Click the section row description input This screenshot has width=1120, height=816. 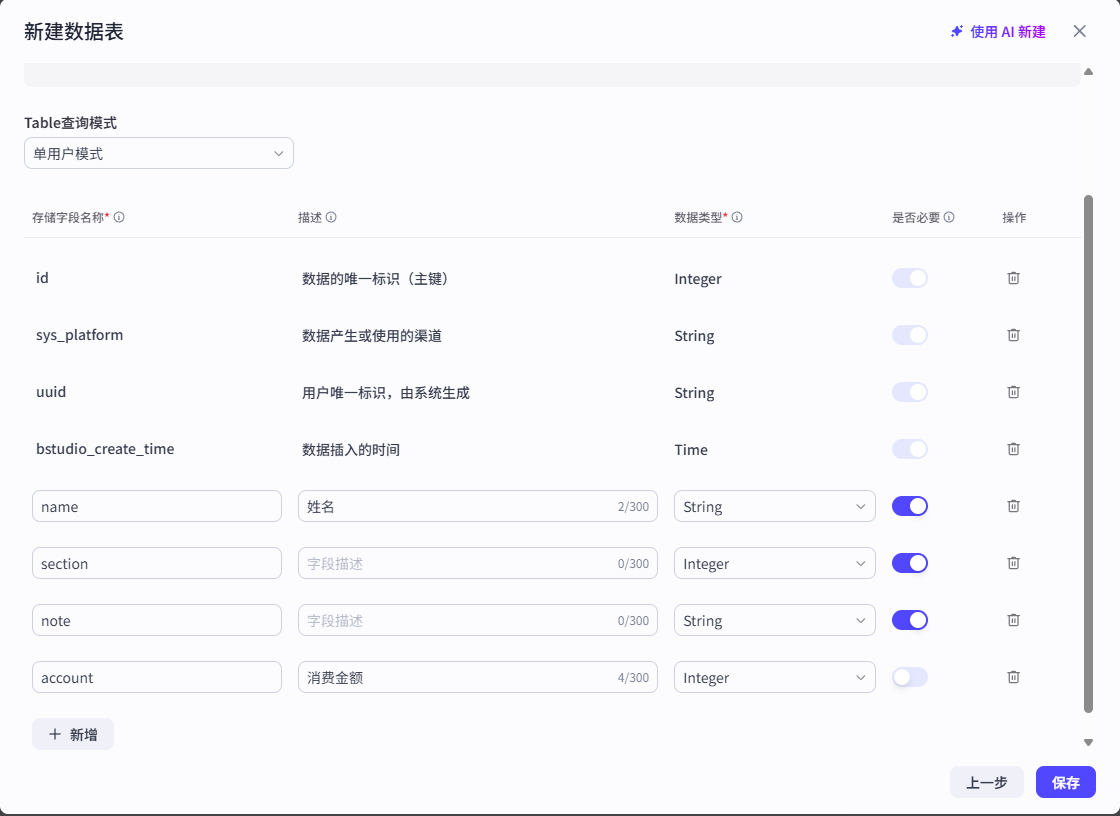477,563
